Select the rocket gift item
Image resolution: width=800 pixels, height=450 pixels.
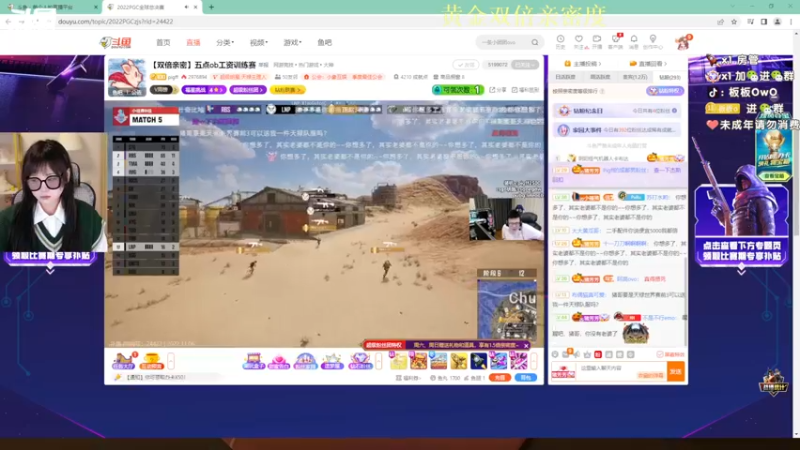click(x=479, y=361)
